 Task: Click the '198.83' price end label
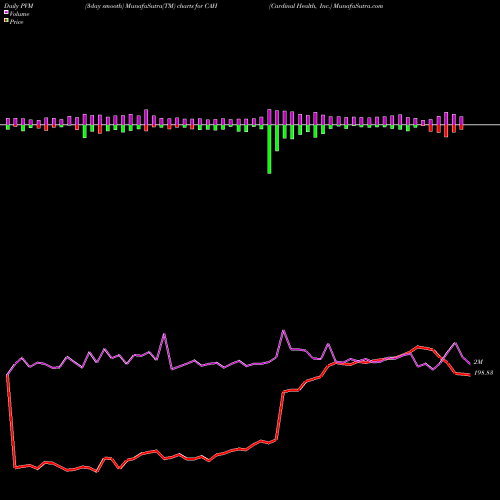483,373
